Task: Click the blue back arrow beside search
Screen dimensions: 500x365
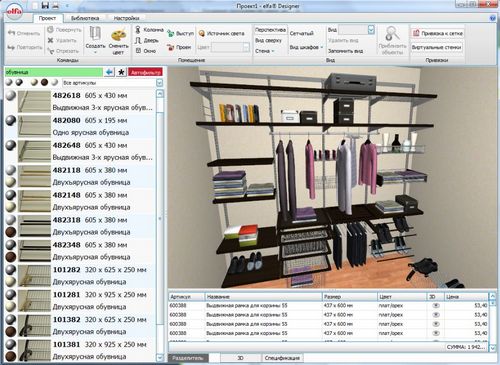Action: coord(109,72)
